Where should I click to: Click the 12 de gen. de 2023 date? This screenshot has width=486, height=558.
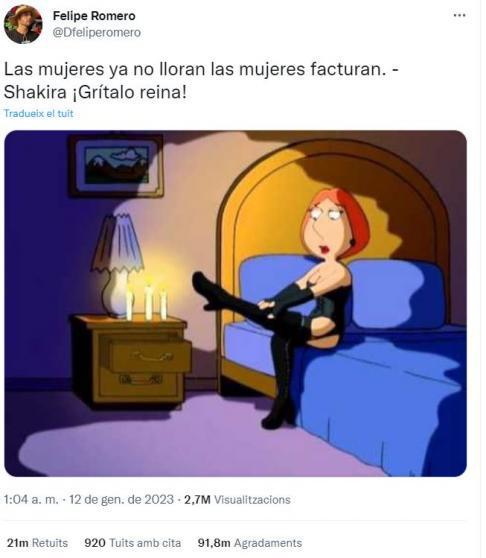tap(121, 500)
